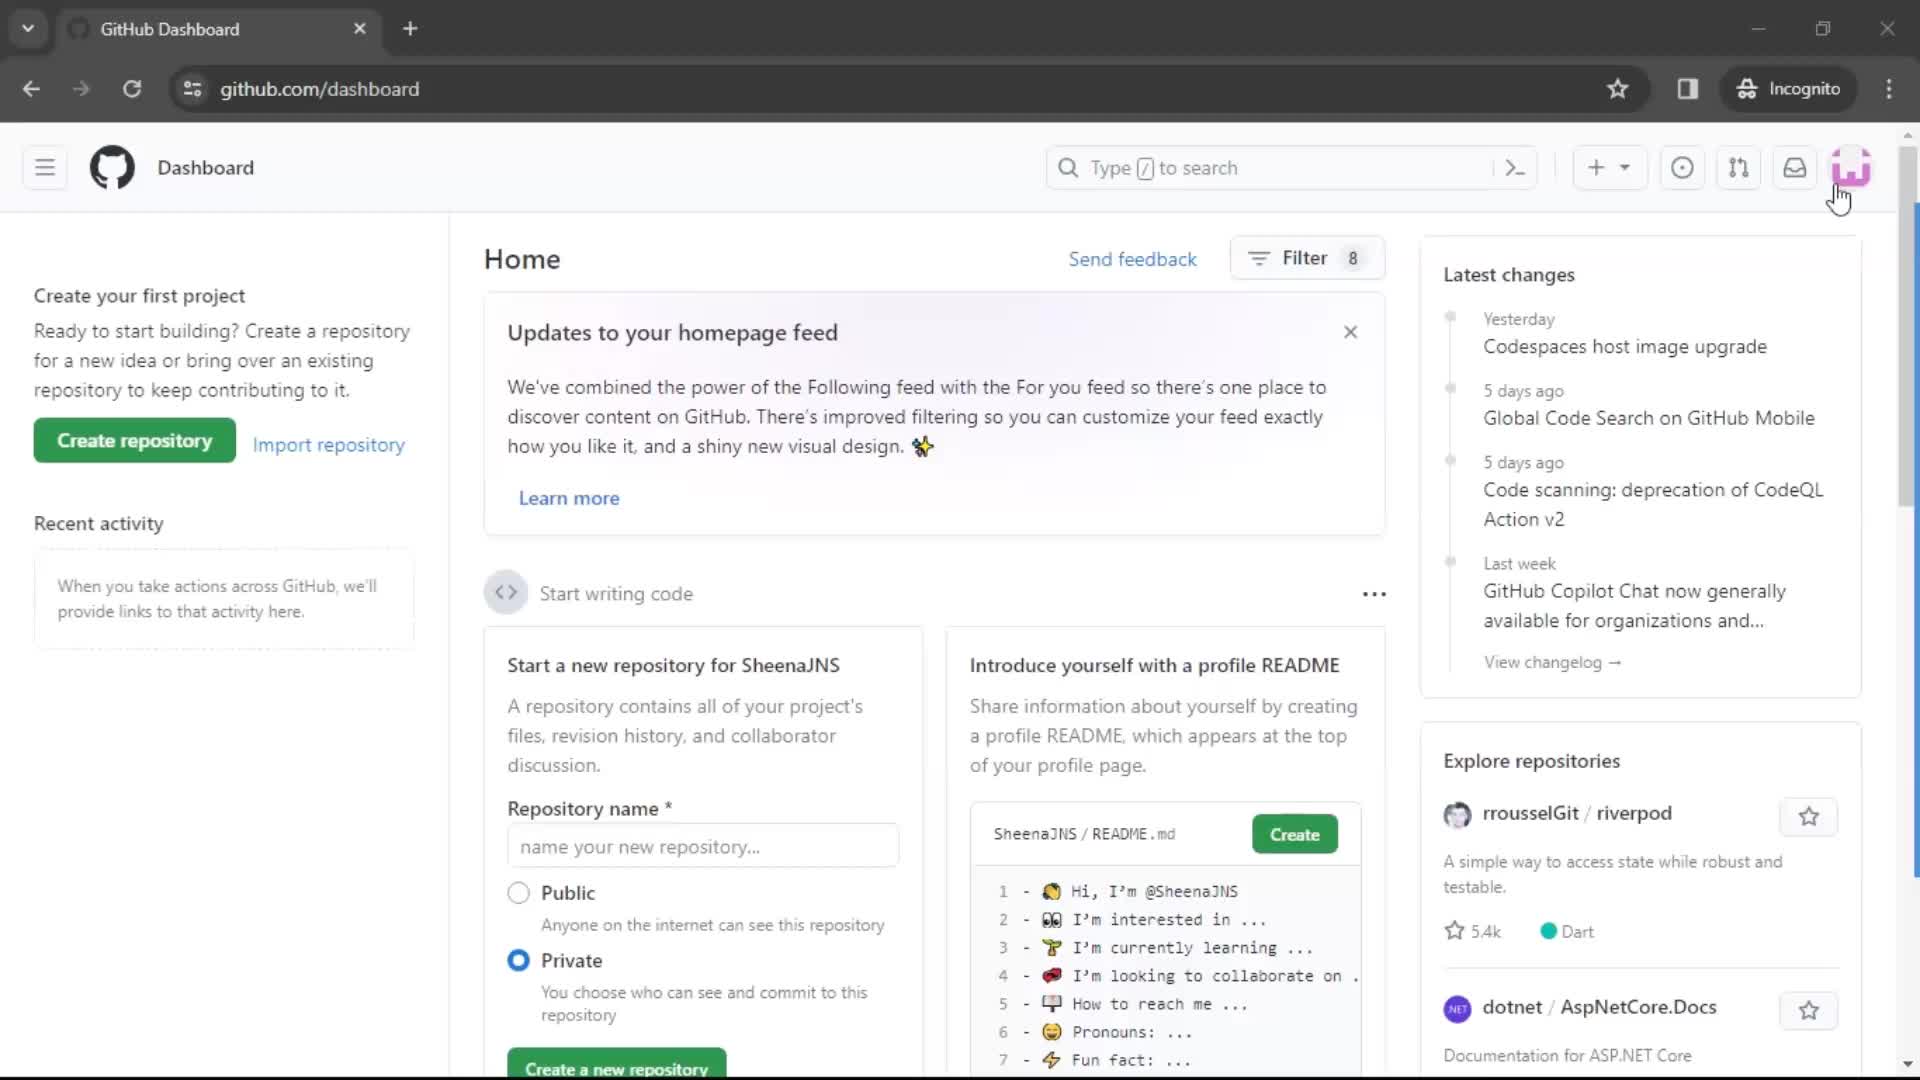
Task: Click the repository name input field
Action: pyautogui.click(x=702, y=845)
